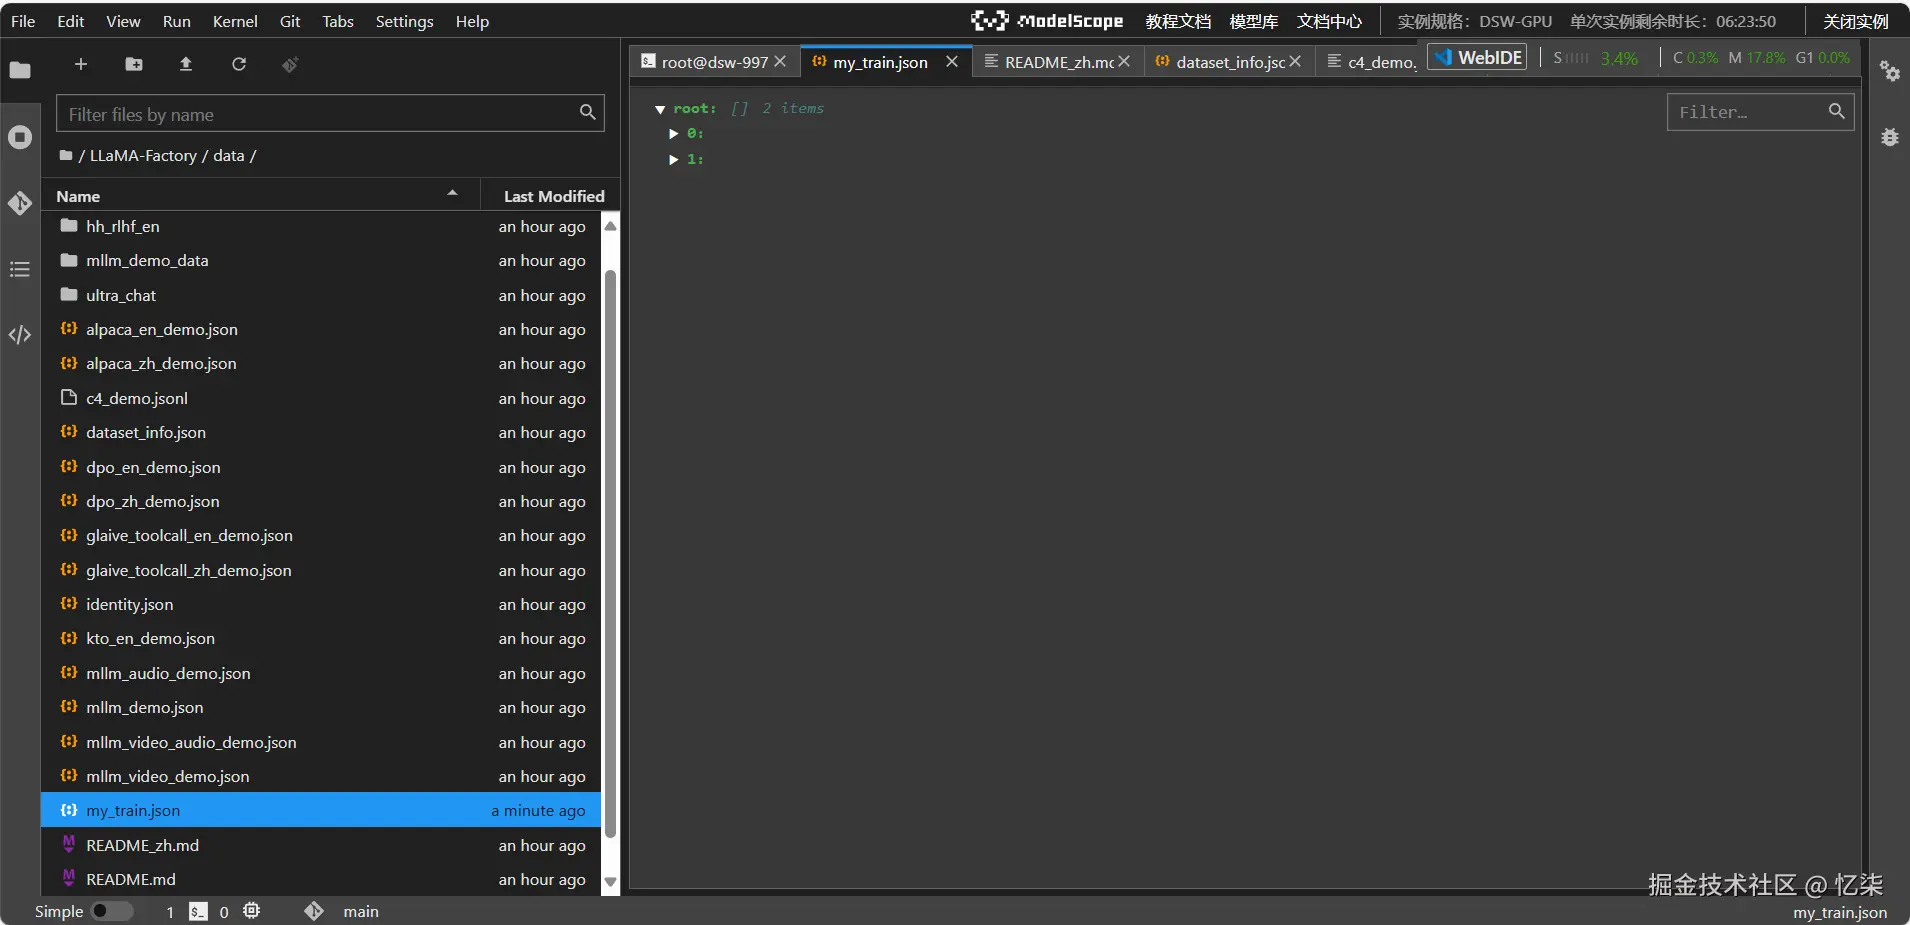Click the search icon in JSON filter

[x=1837, y=111]
